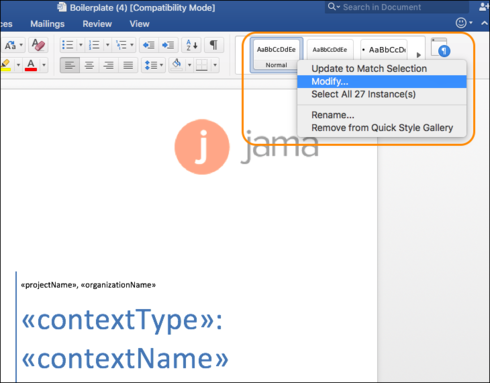Clear all formatting with the eraser icon
This screenshot has width=490, height=383.
click(38, 45)
